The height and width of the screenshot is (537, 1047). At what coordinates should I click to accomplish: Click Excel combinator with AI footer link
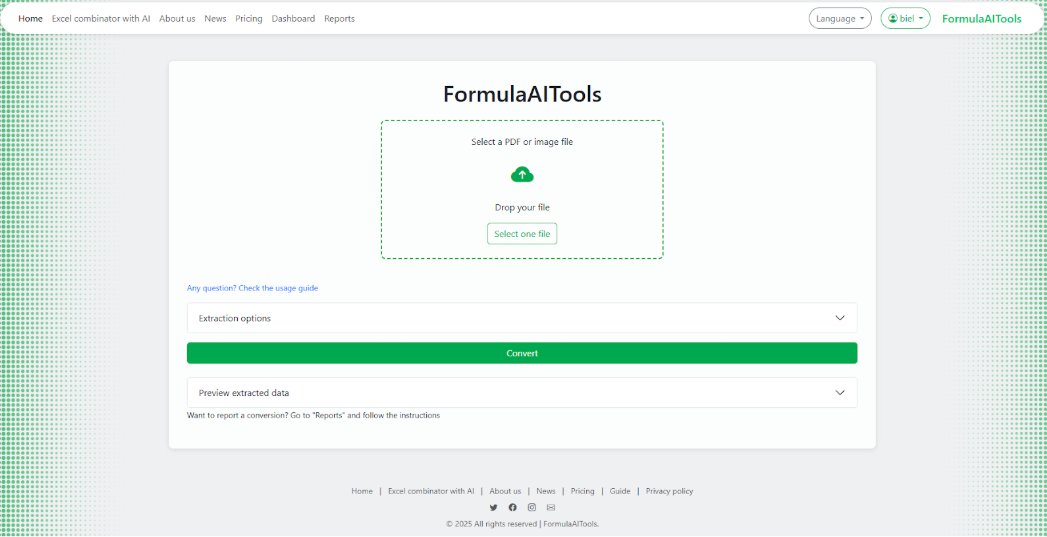431,491
